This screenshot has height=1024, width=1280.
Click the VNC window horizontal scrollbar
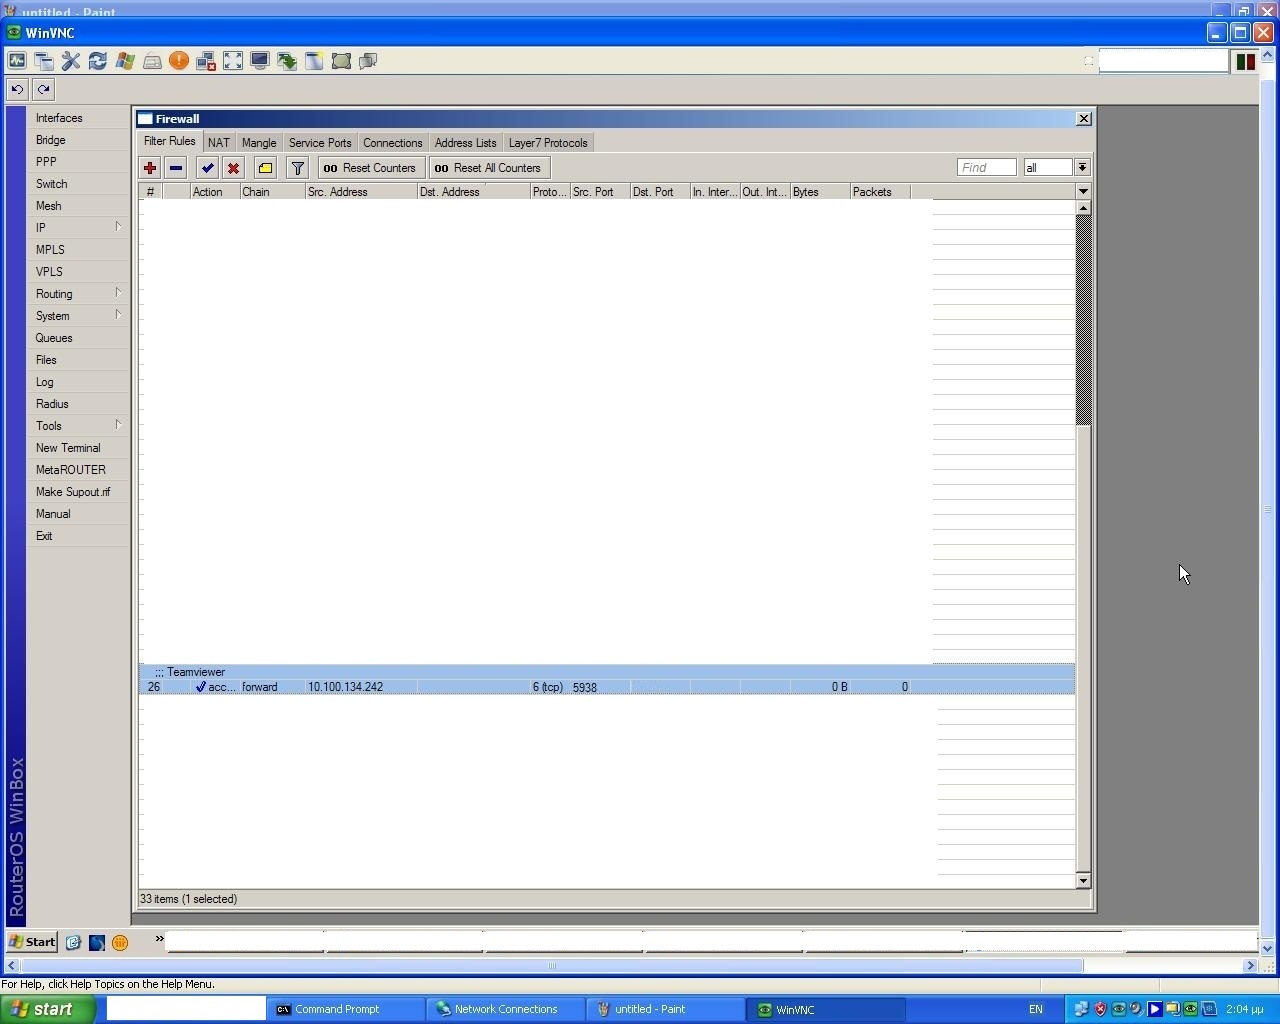click(x=552, y=965)
